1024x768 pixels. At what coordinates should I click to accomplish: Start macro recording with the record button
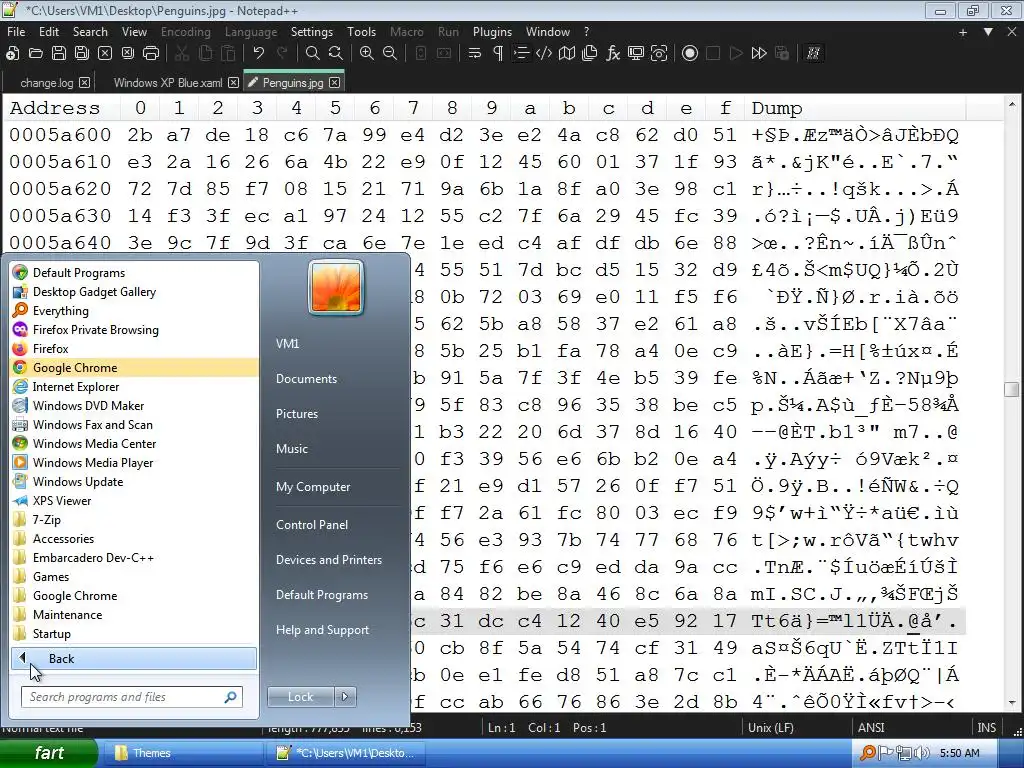coord(690,54)
